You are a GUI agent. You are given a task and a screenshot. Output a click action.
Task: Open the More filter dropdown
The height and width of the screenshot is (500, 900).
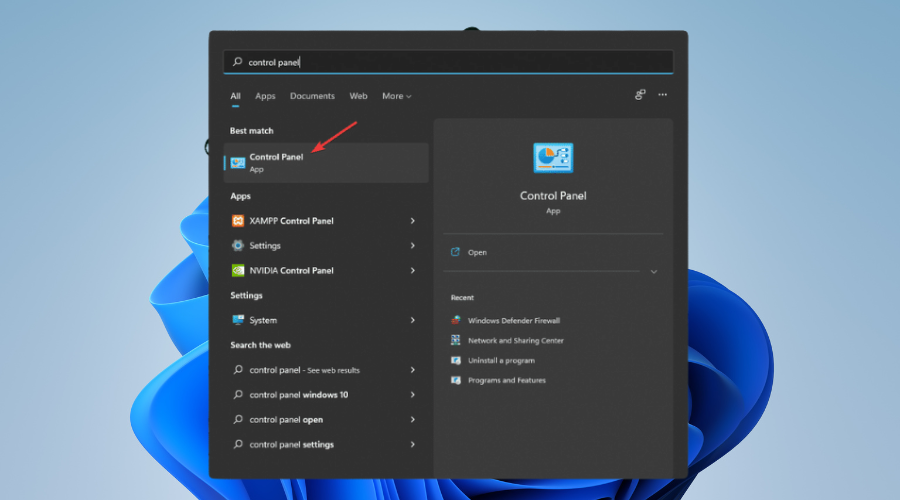tap(397, 96)
